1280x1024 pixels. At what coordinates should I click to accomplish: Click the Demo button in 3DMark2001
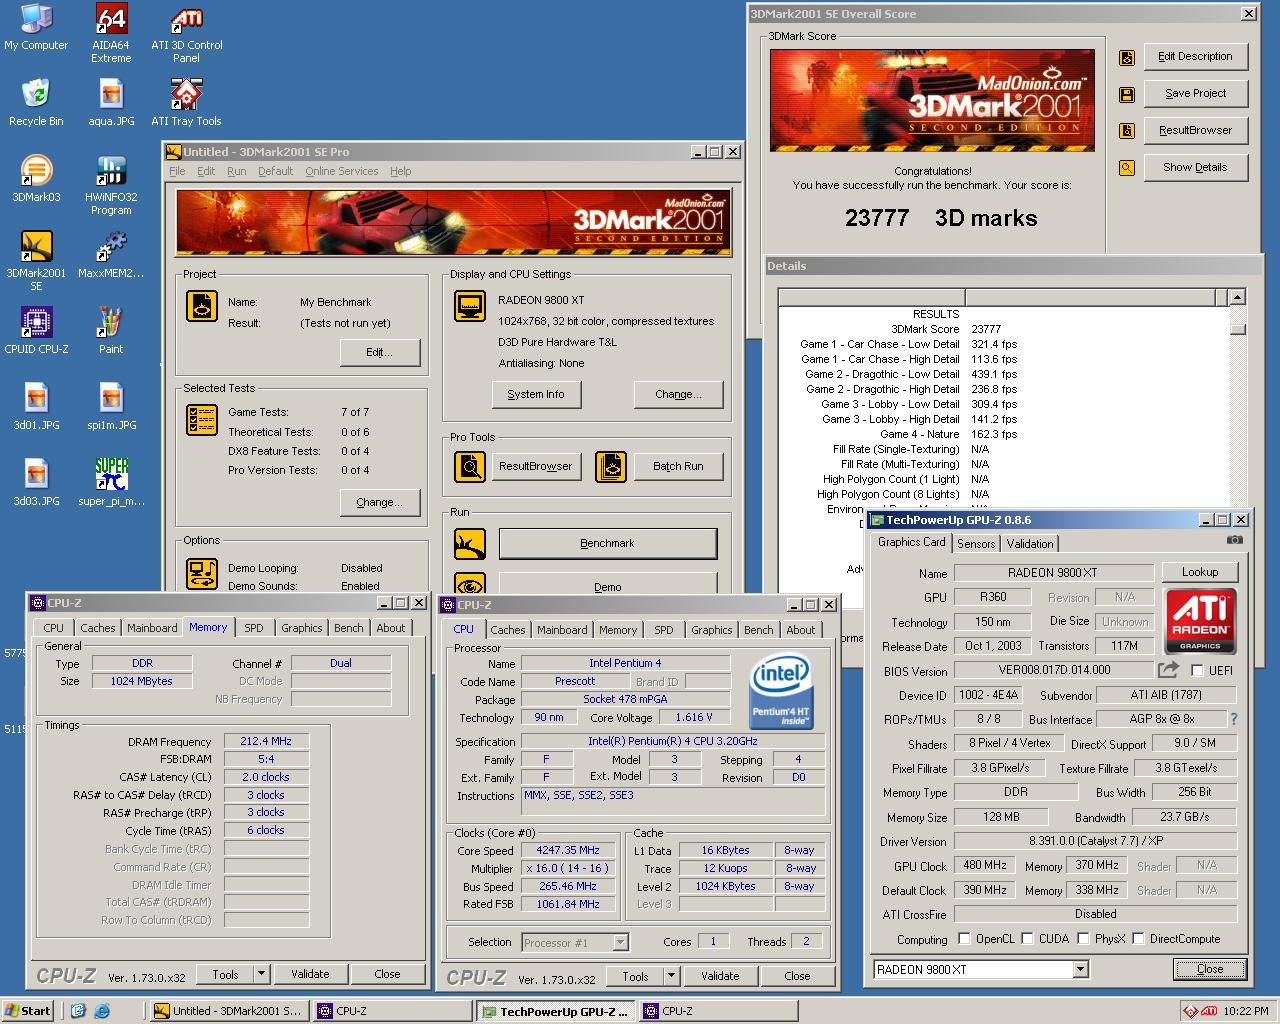607,586
